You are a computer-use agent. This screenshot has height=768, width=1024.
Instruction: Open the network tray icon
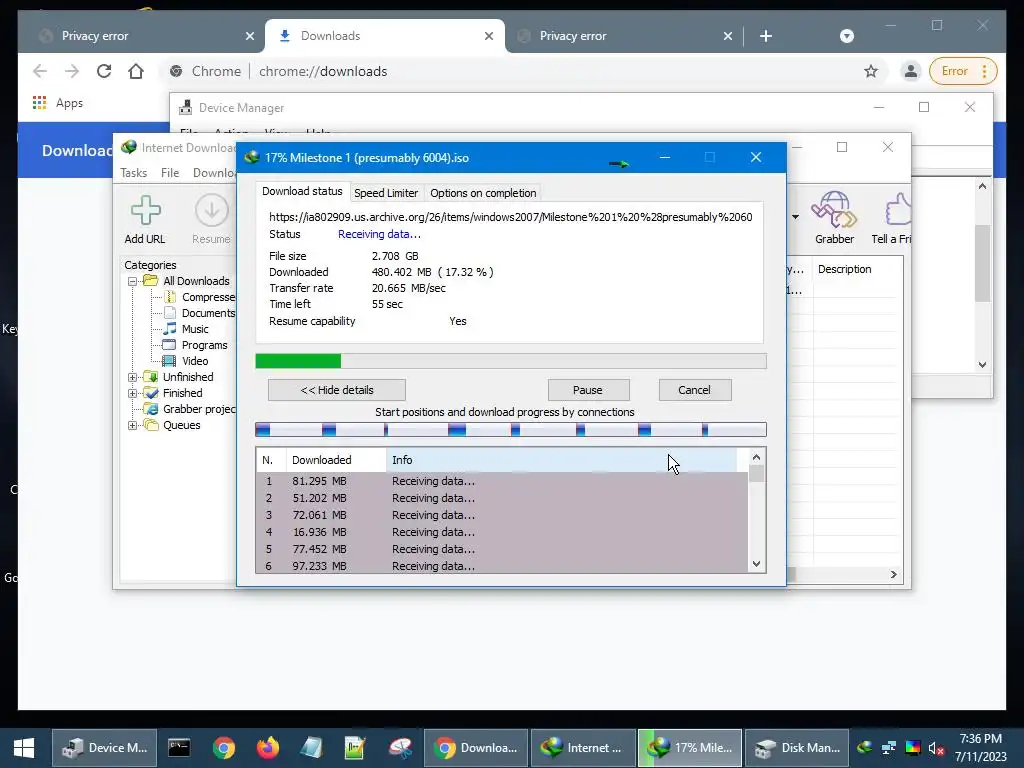pyautogui.click(x=888, y=748)
